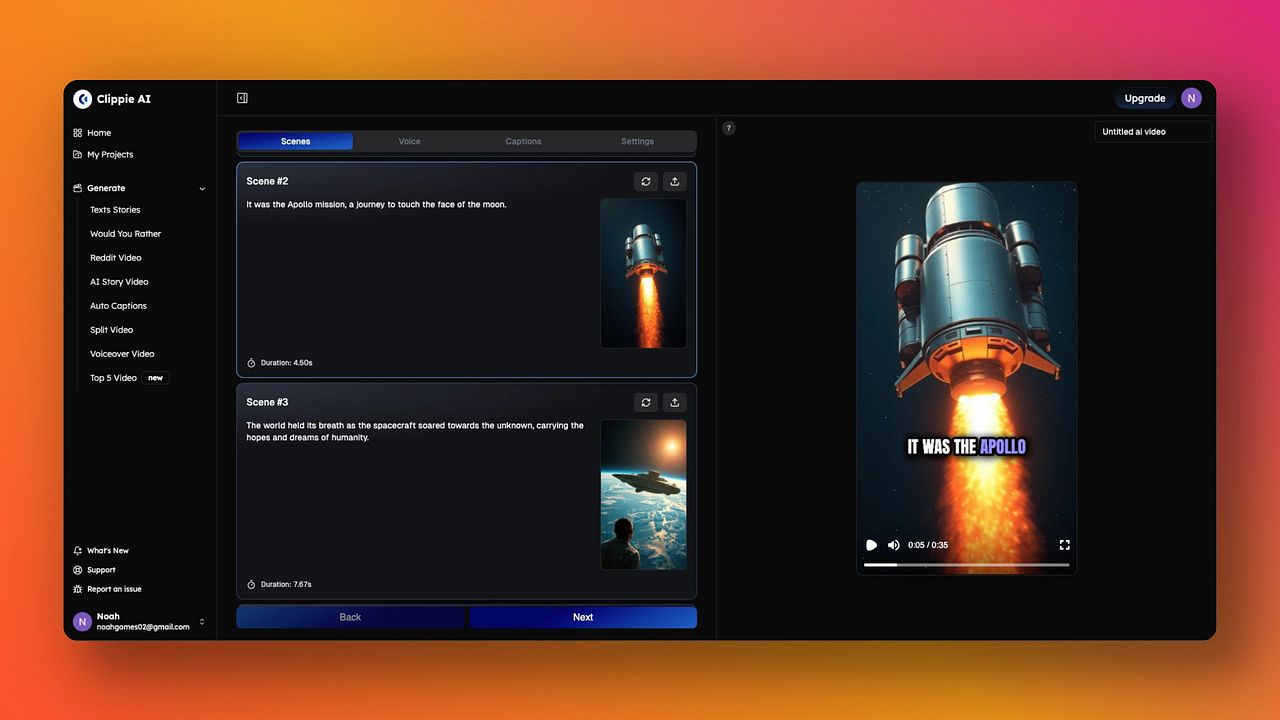
Task: Open the user avatar in the top bar
Action: [x=1191, y=98]
